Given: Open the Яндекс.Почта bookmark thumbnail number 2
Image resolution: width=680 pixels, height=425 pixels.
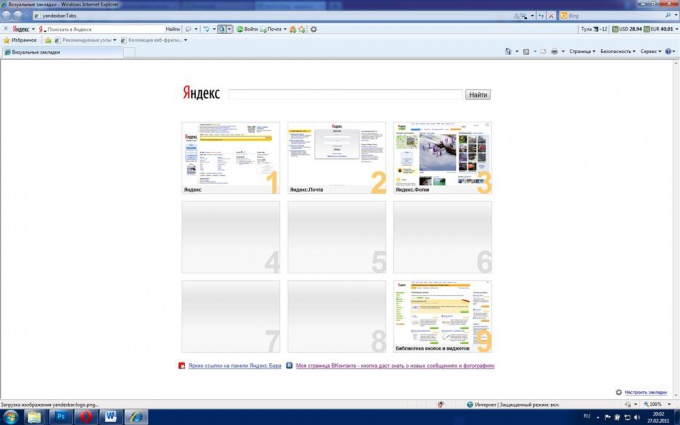Looking at the screenshot, I should point(337,157).
